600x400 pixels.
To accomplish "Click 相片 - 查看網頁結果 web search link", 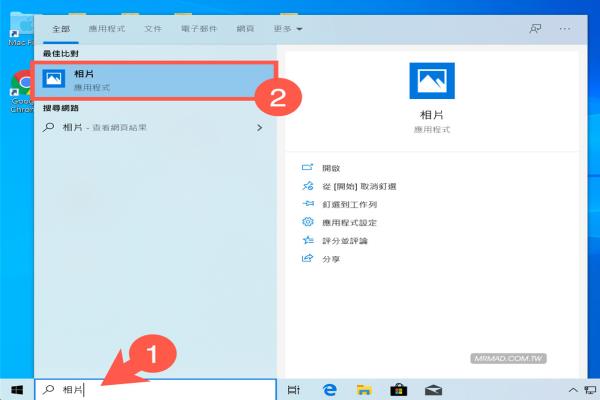I will tap(104, 127).
